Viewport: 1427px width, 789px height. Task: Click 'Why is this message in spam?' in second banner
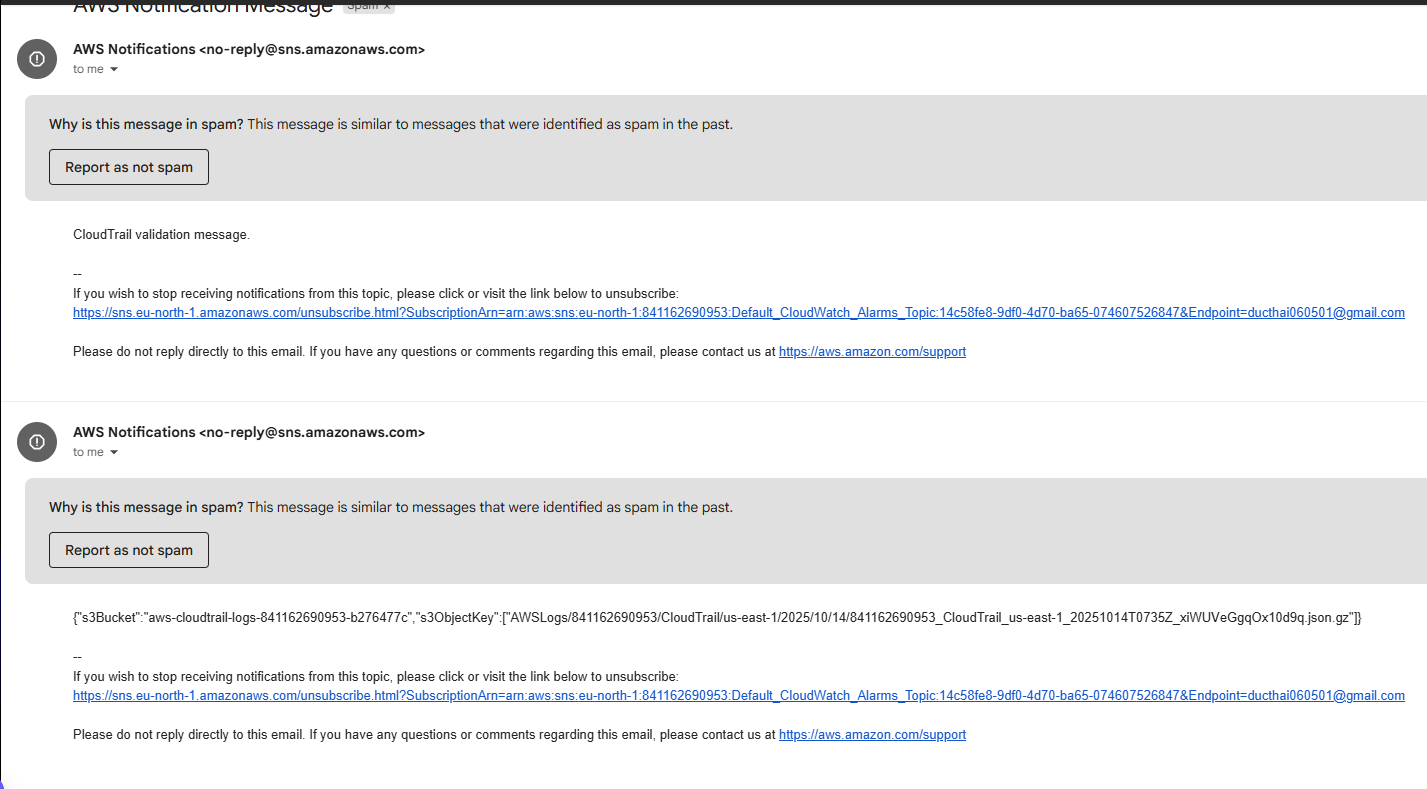pyautogui.click(x=146, y=508)
